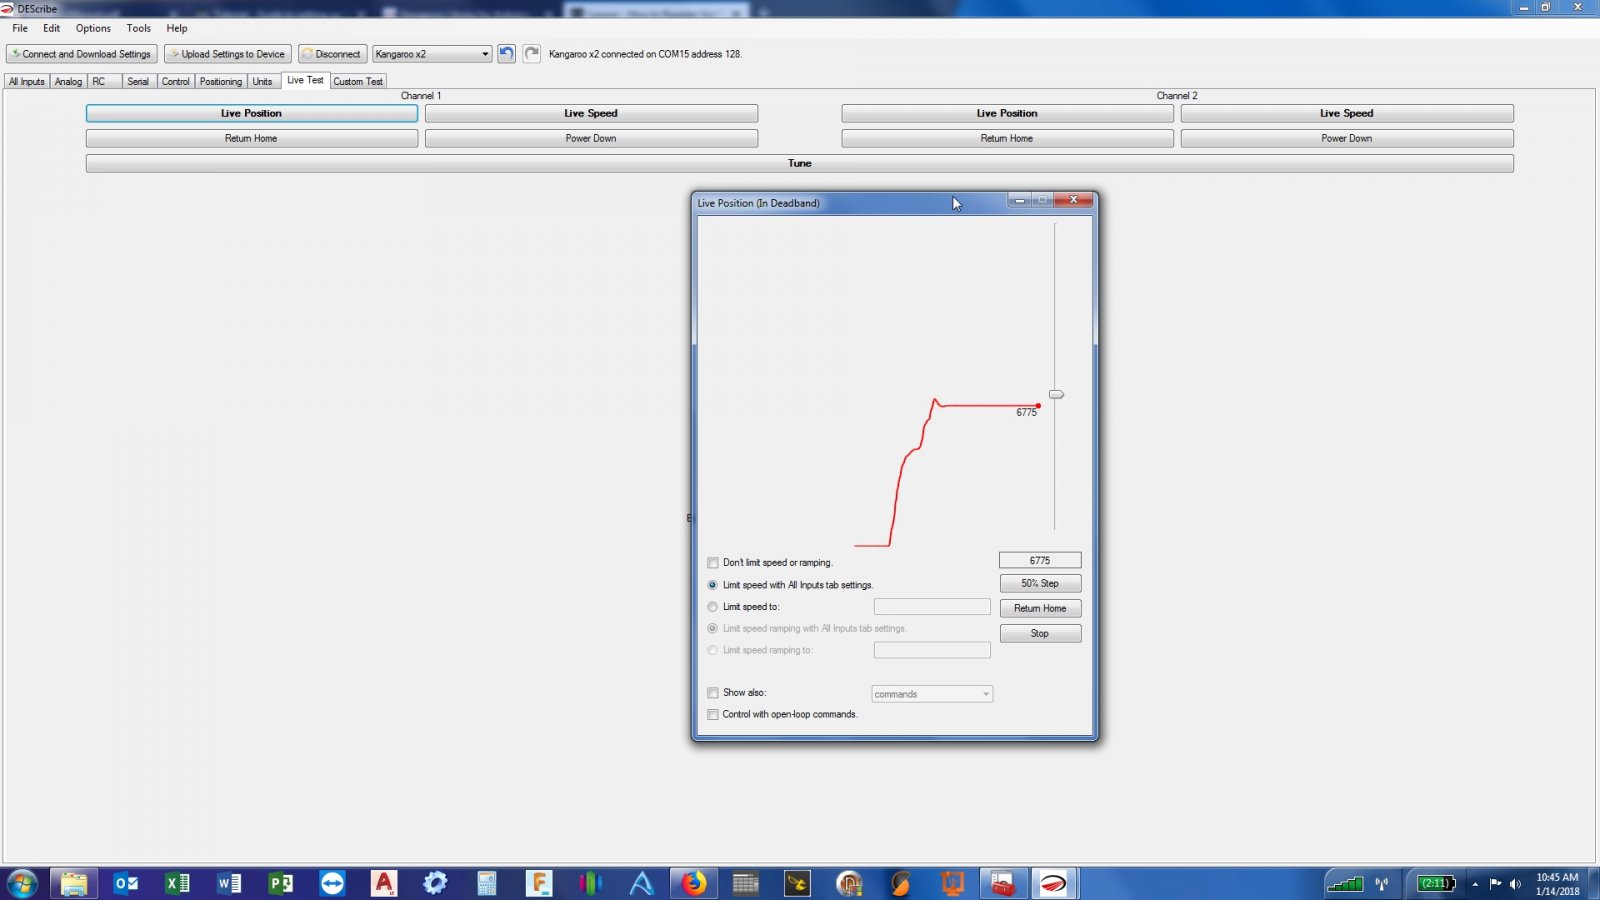Click the undo arrow icon in toolbar
Image resolution: width=1600 pixels, height=900 pixels.
click(x=506, y=54)
